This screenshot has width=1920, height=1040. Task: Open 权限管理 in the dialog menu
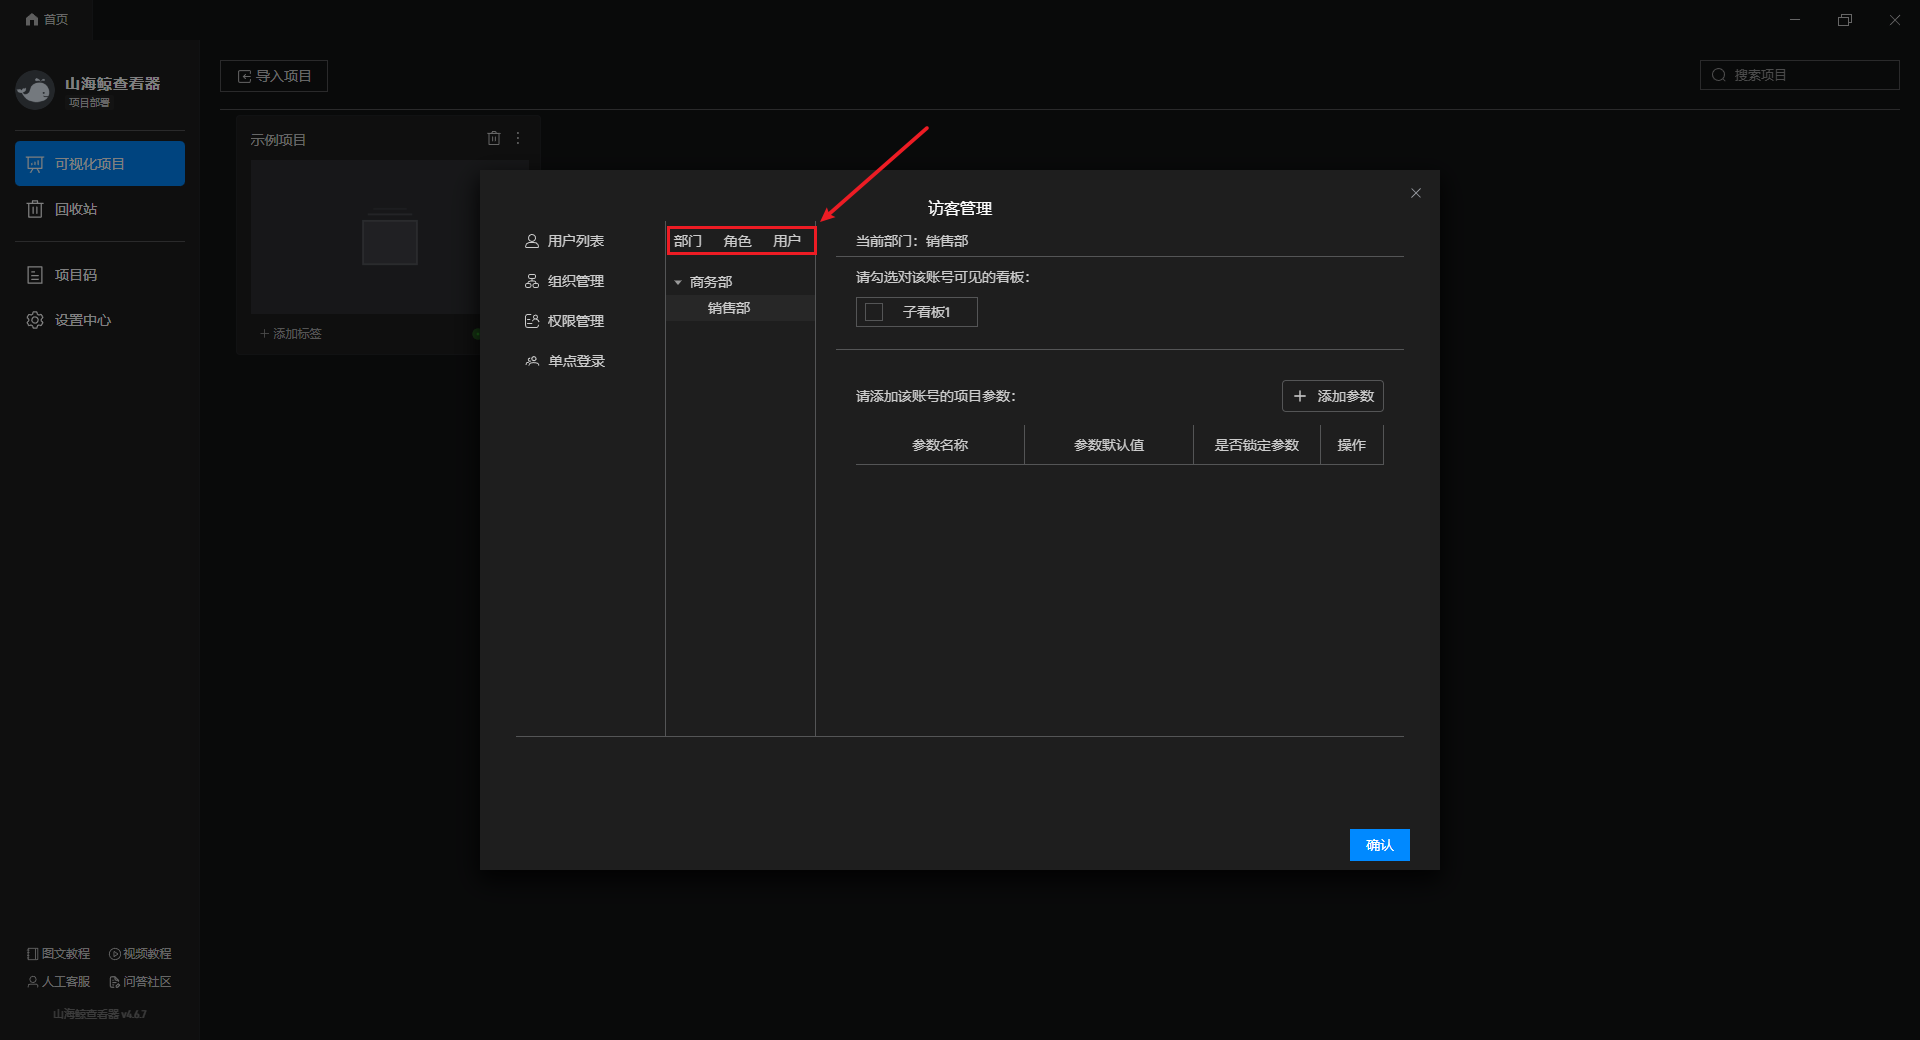[575, 321]
